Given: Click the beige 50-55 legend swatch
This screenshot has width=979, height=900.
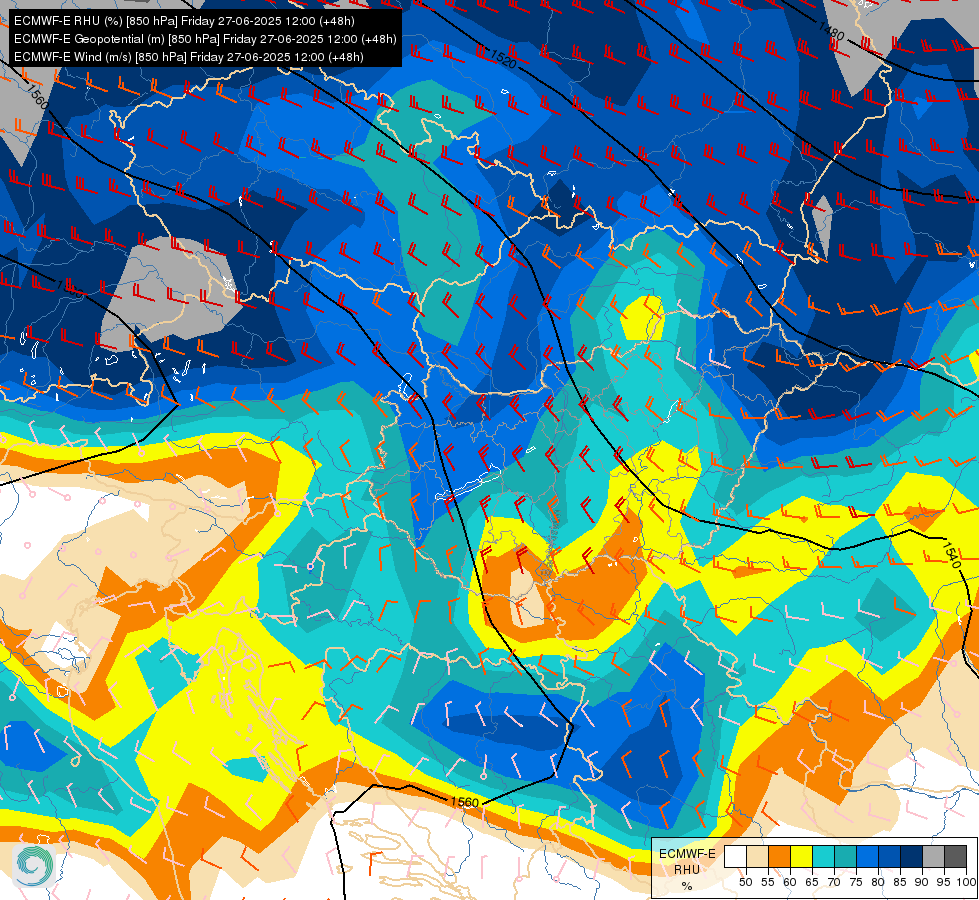Looking at the screenshot, I should (x=757, y=856).
